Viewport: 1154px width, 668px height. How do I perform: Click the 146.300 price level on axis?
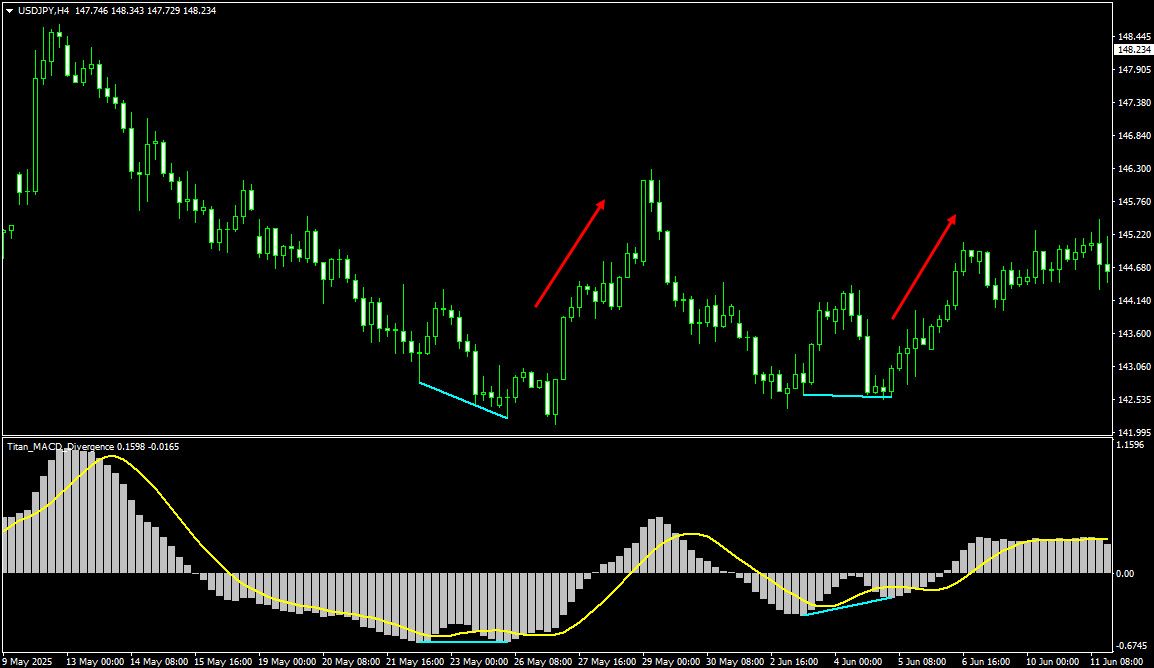1132,169
